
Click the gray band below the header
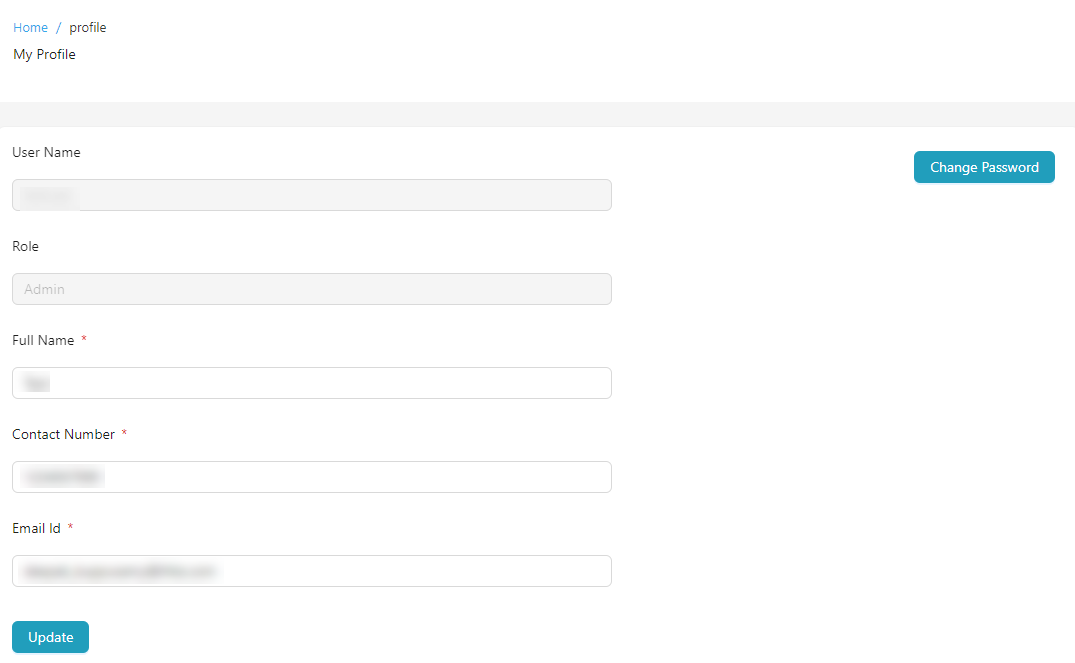537,113
